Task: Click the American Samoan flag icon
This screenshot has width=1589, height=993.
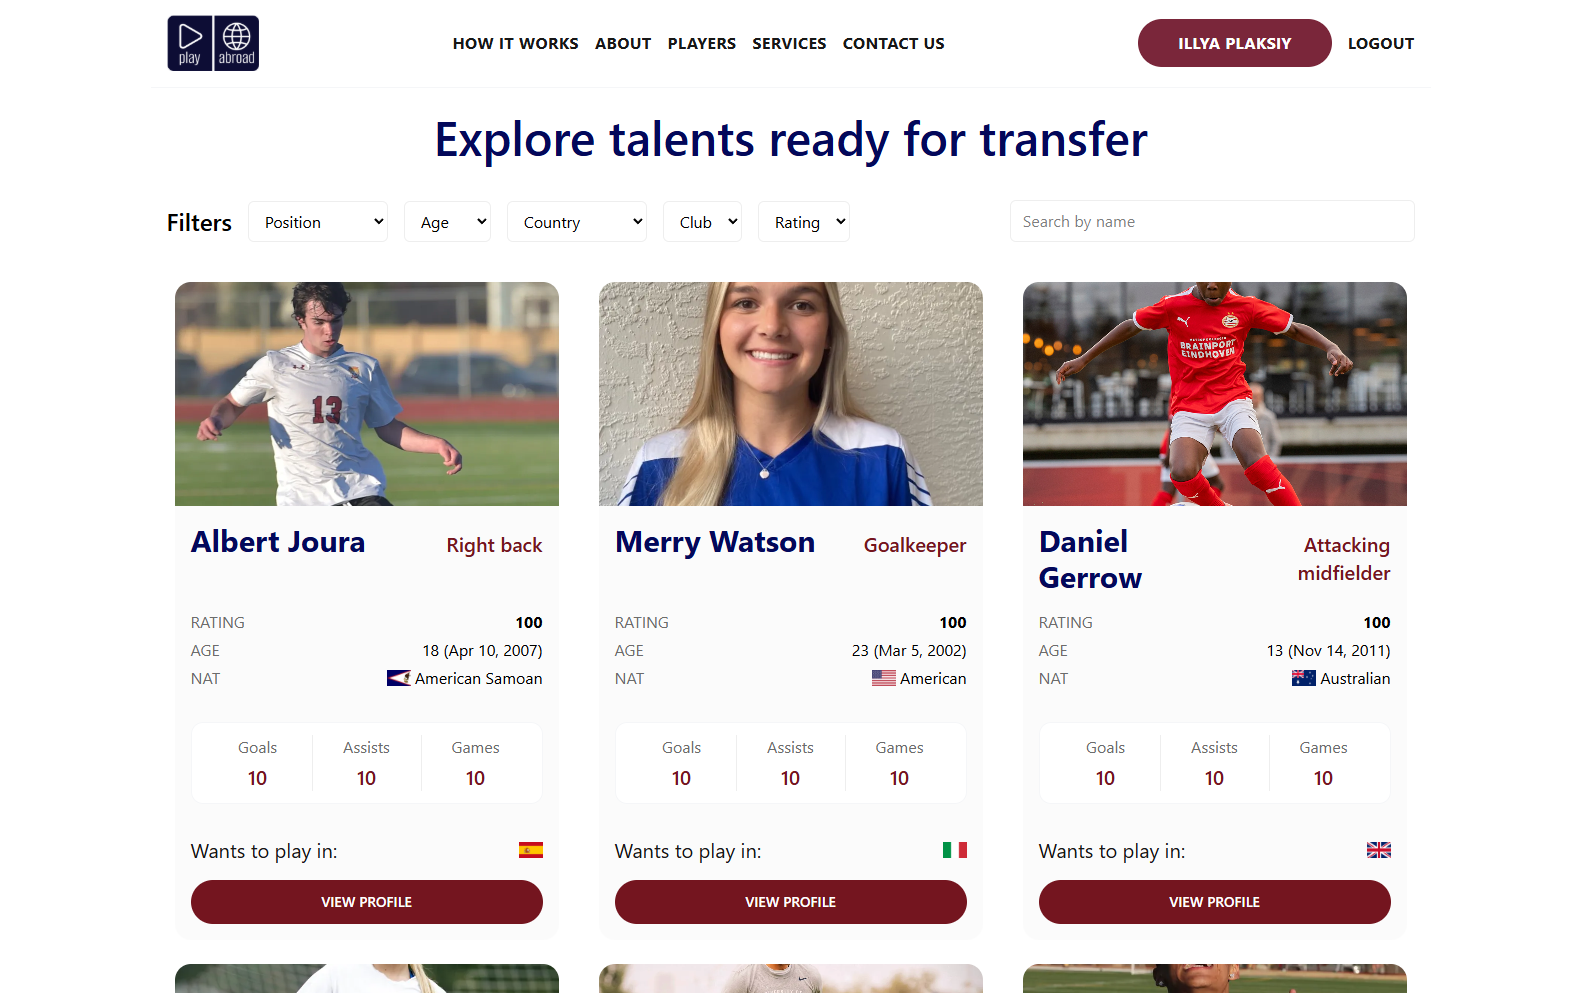Action: pos(399,678)
